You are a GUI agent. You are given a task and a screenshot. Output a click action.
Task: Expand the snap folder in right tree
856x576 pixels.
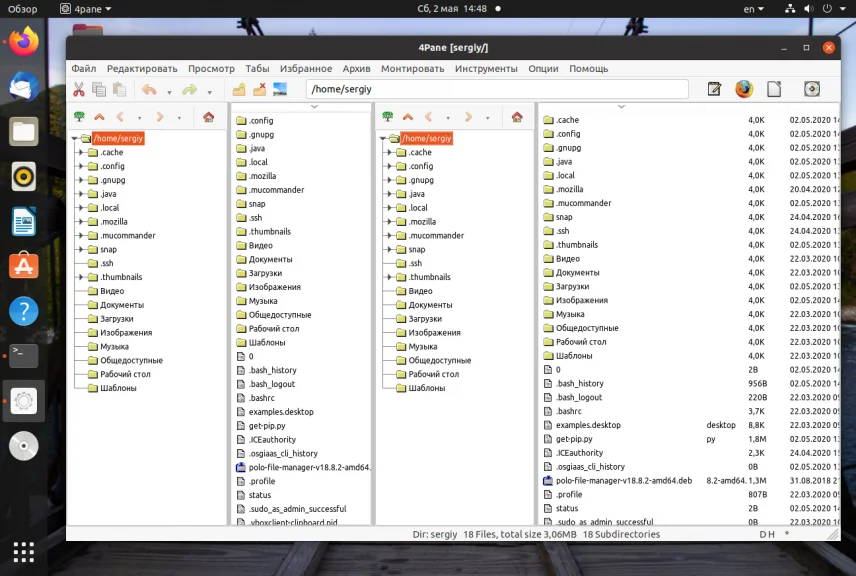pyautogui.click(x=390, y=249)
